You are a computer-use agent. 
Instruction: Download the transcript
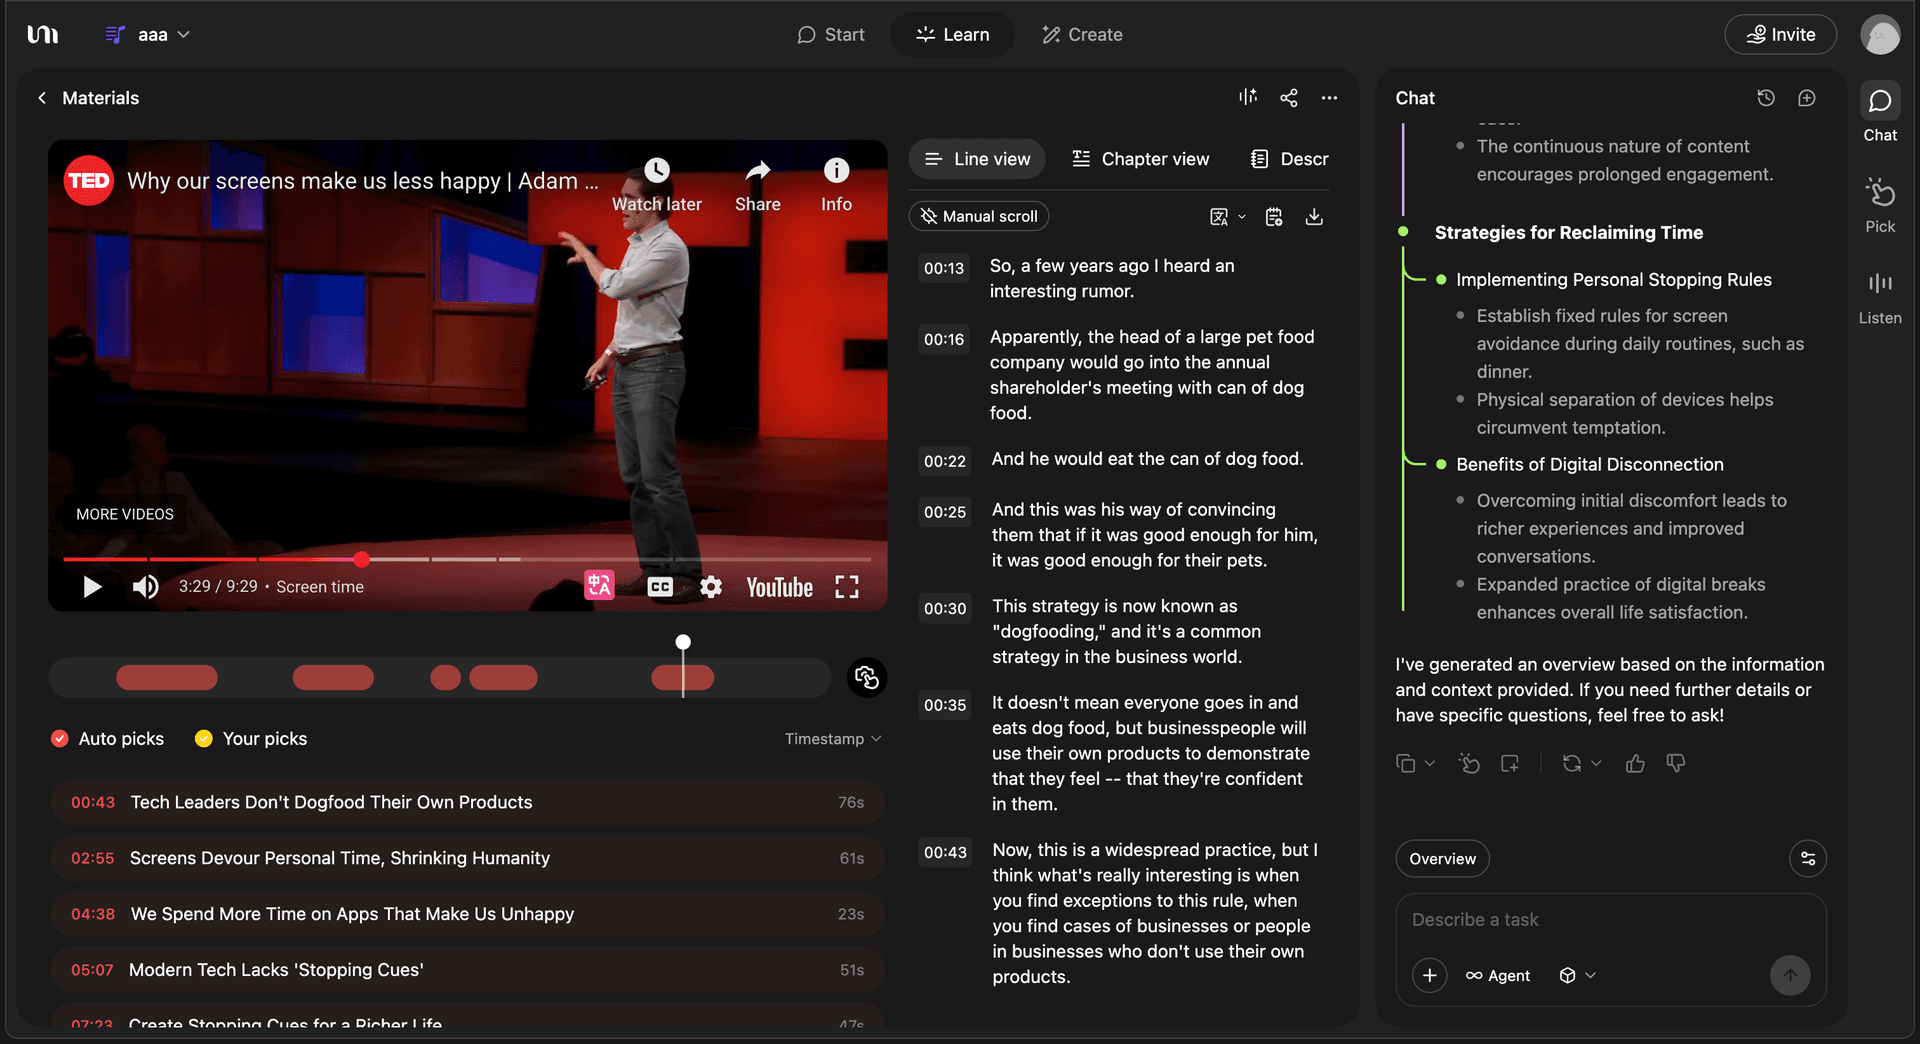(1314, 217)
